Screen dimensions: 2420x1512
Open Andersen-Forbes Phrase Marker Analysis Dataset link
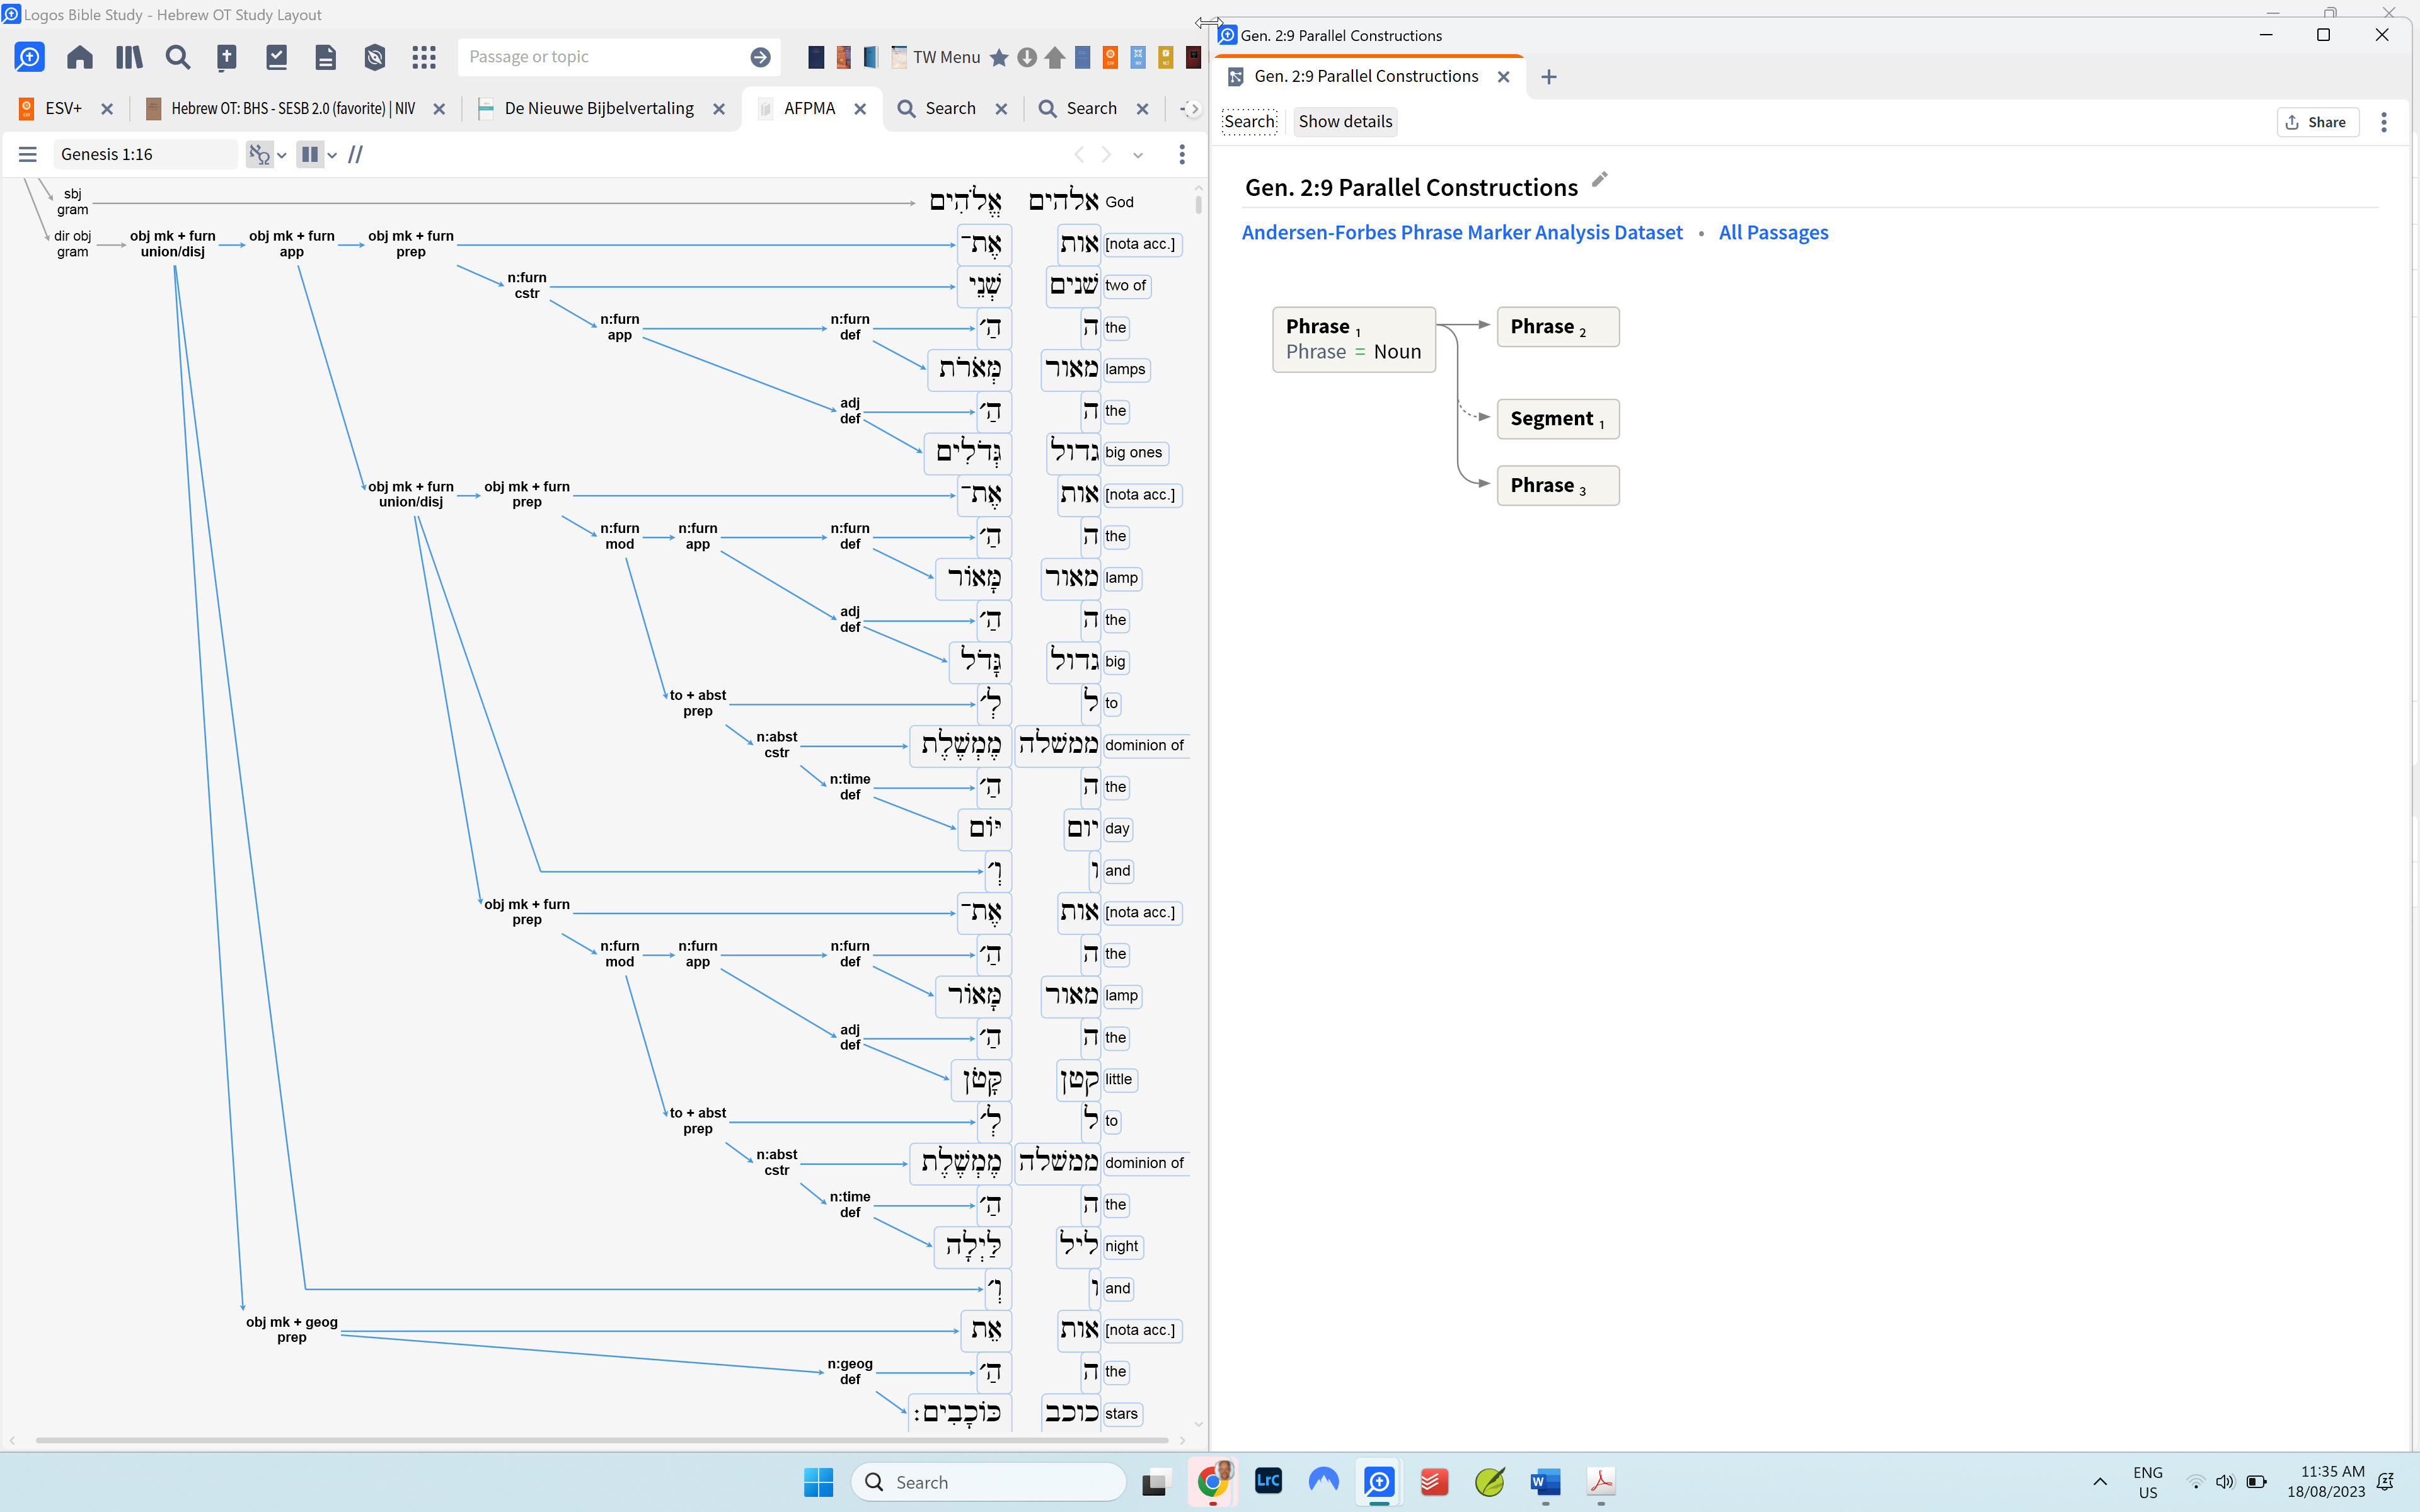pyautogui.click(x=1462, y=232)
